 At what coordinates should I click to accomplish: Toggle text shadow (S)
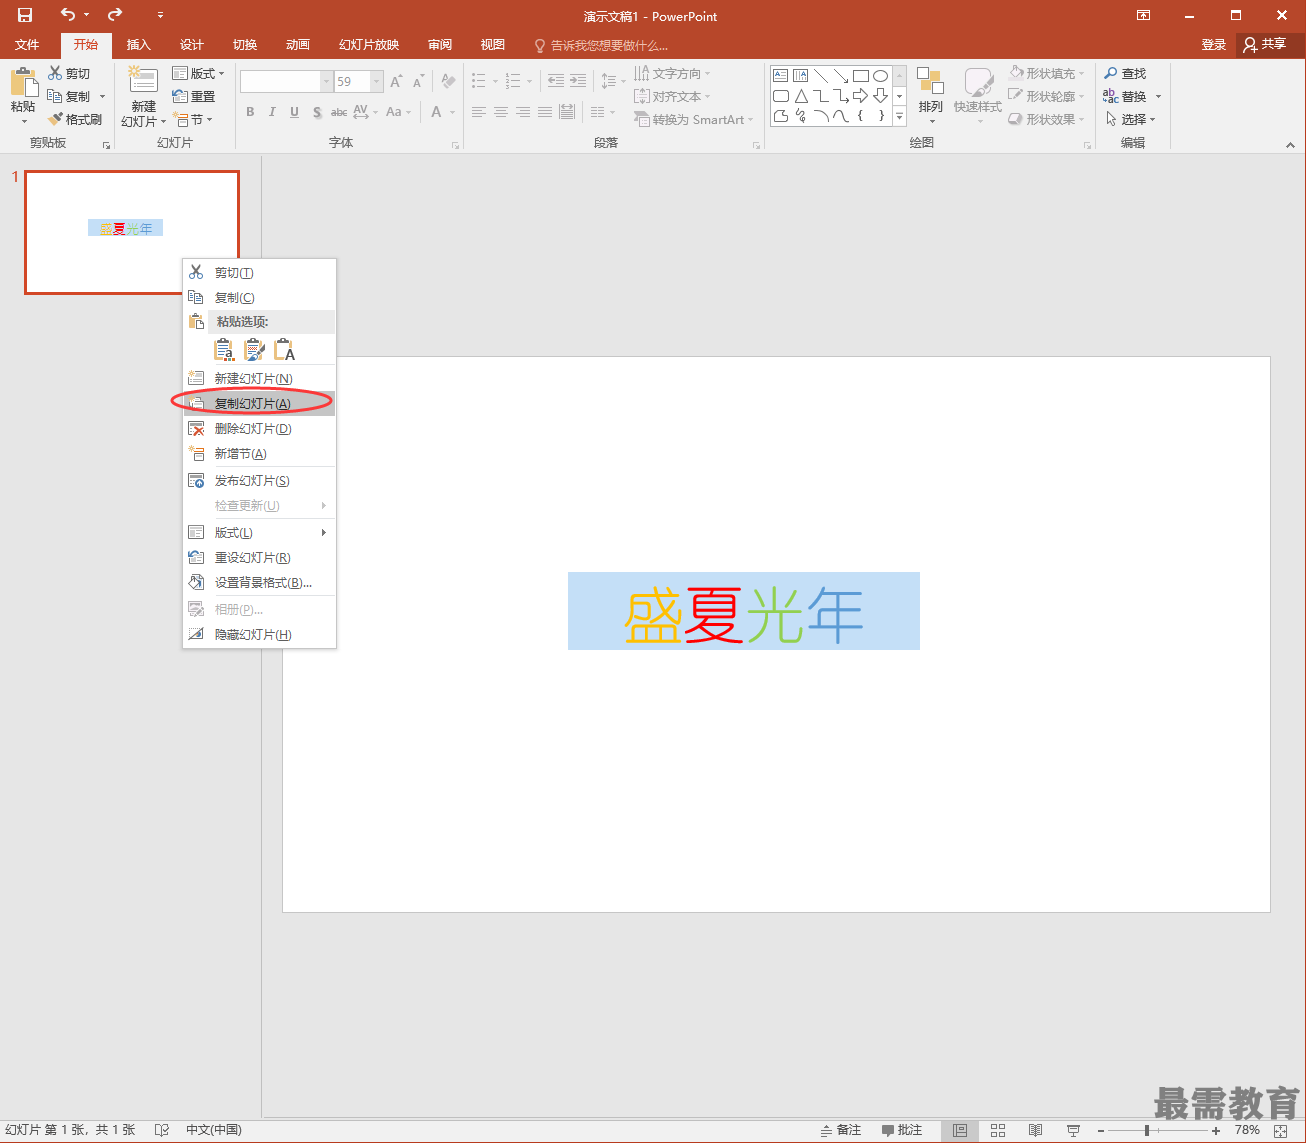[317, 112]
